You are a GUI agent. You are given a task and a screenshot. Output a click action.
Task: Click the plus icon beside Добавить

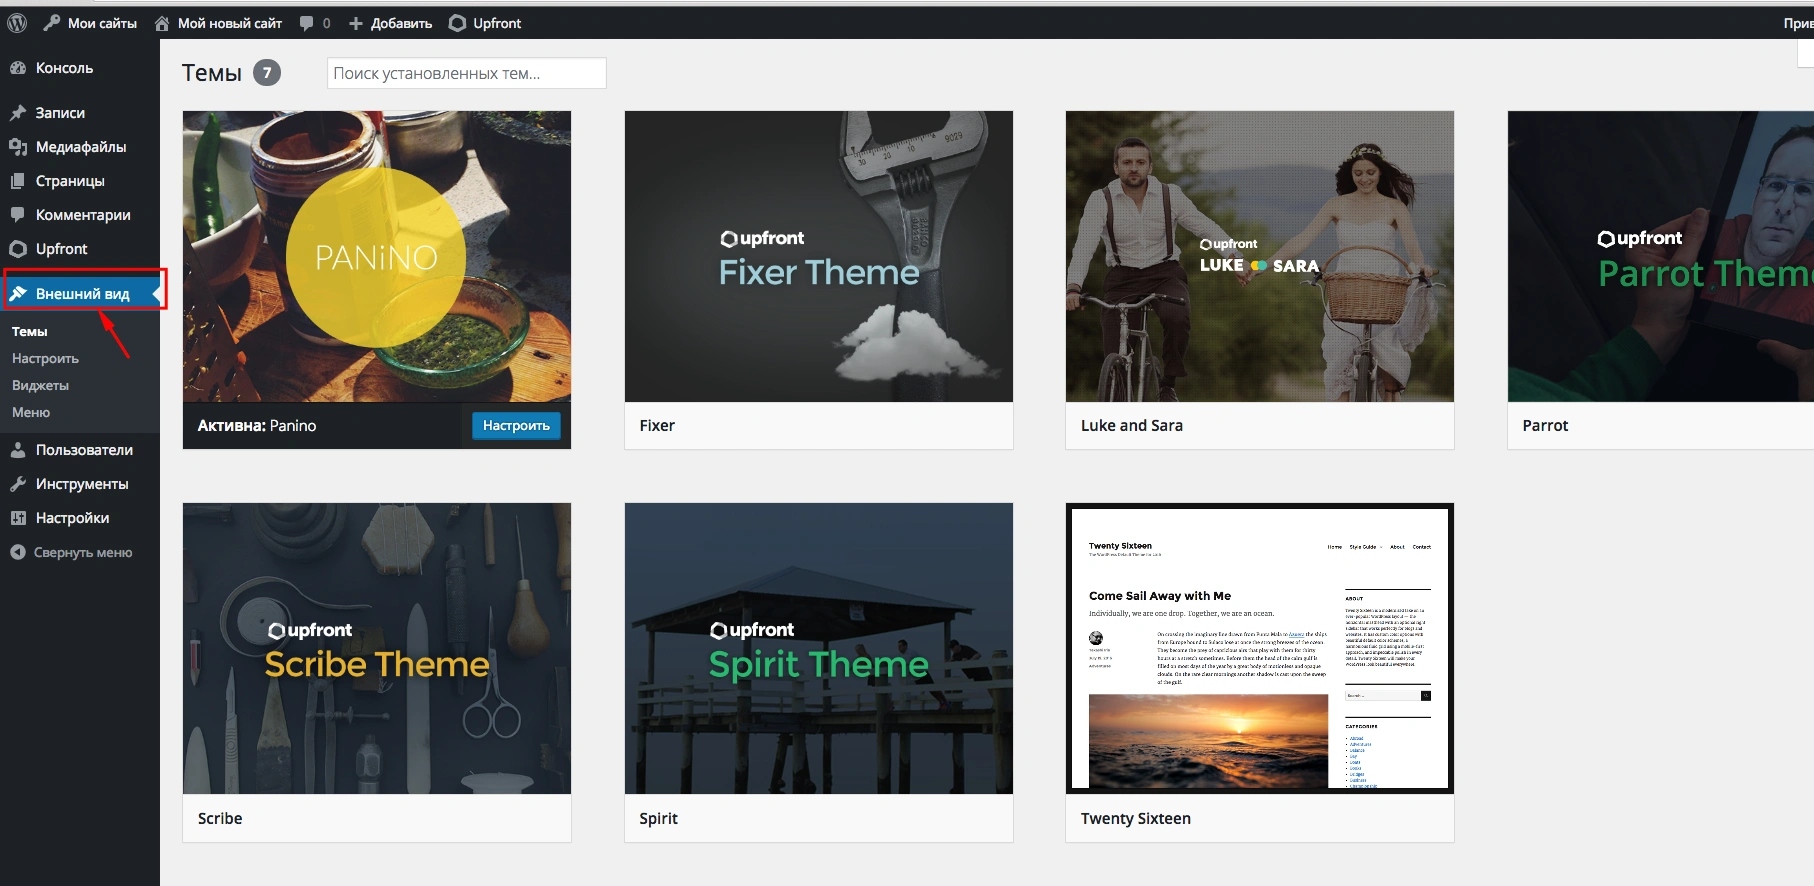(x=355, y=23)
